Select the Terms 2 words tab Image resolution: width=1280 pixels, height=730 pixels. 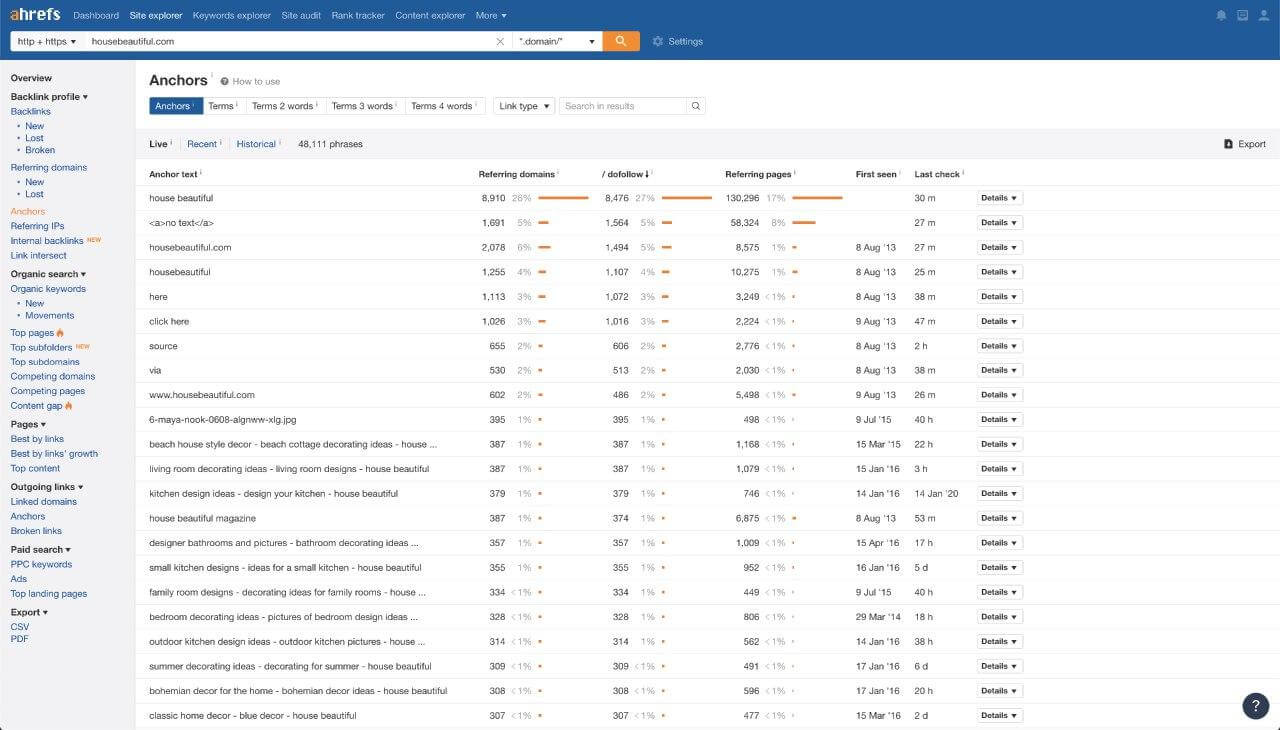point(285,106)
